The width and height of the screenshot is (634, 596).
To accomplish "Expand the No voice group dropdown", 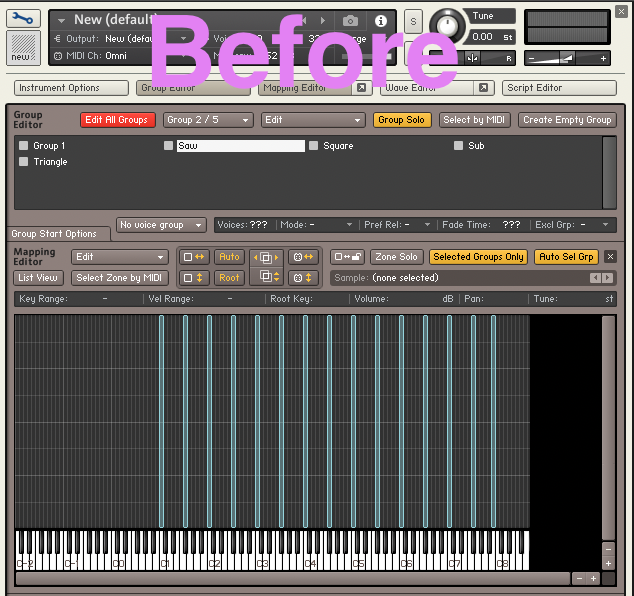I will click(x=161, y=225).
